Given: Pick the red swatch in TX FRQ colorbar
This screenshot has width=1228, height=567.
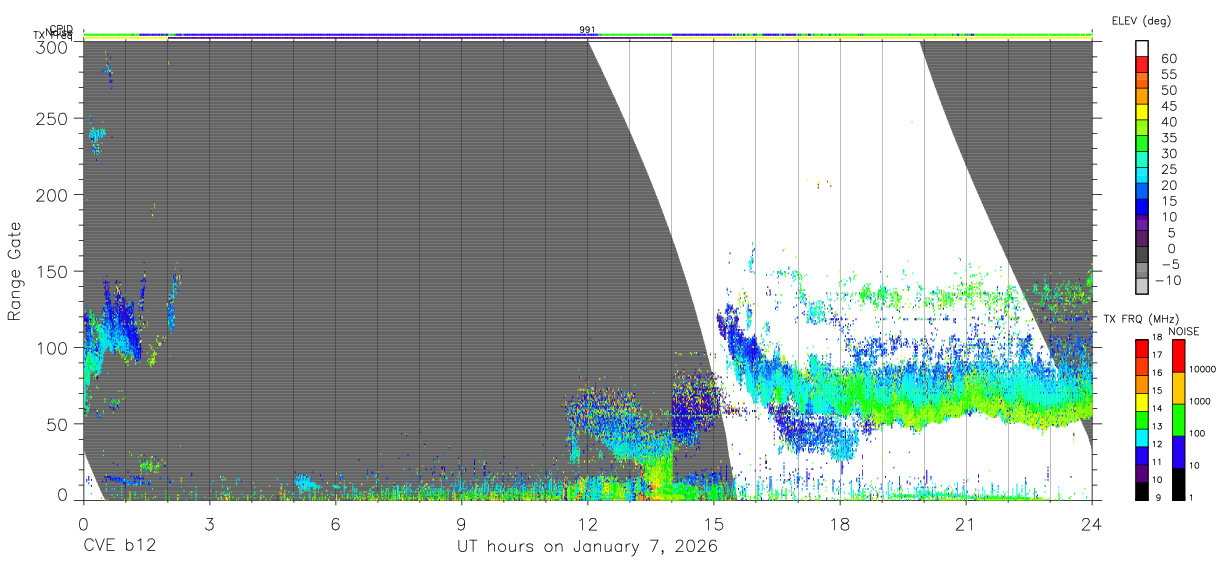Looking at the screenshot, I should 1141,348.
